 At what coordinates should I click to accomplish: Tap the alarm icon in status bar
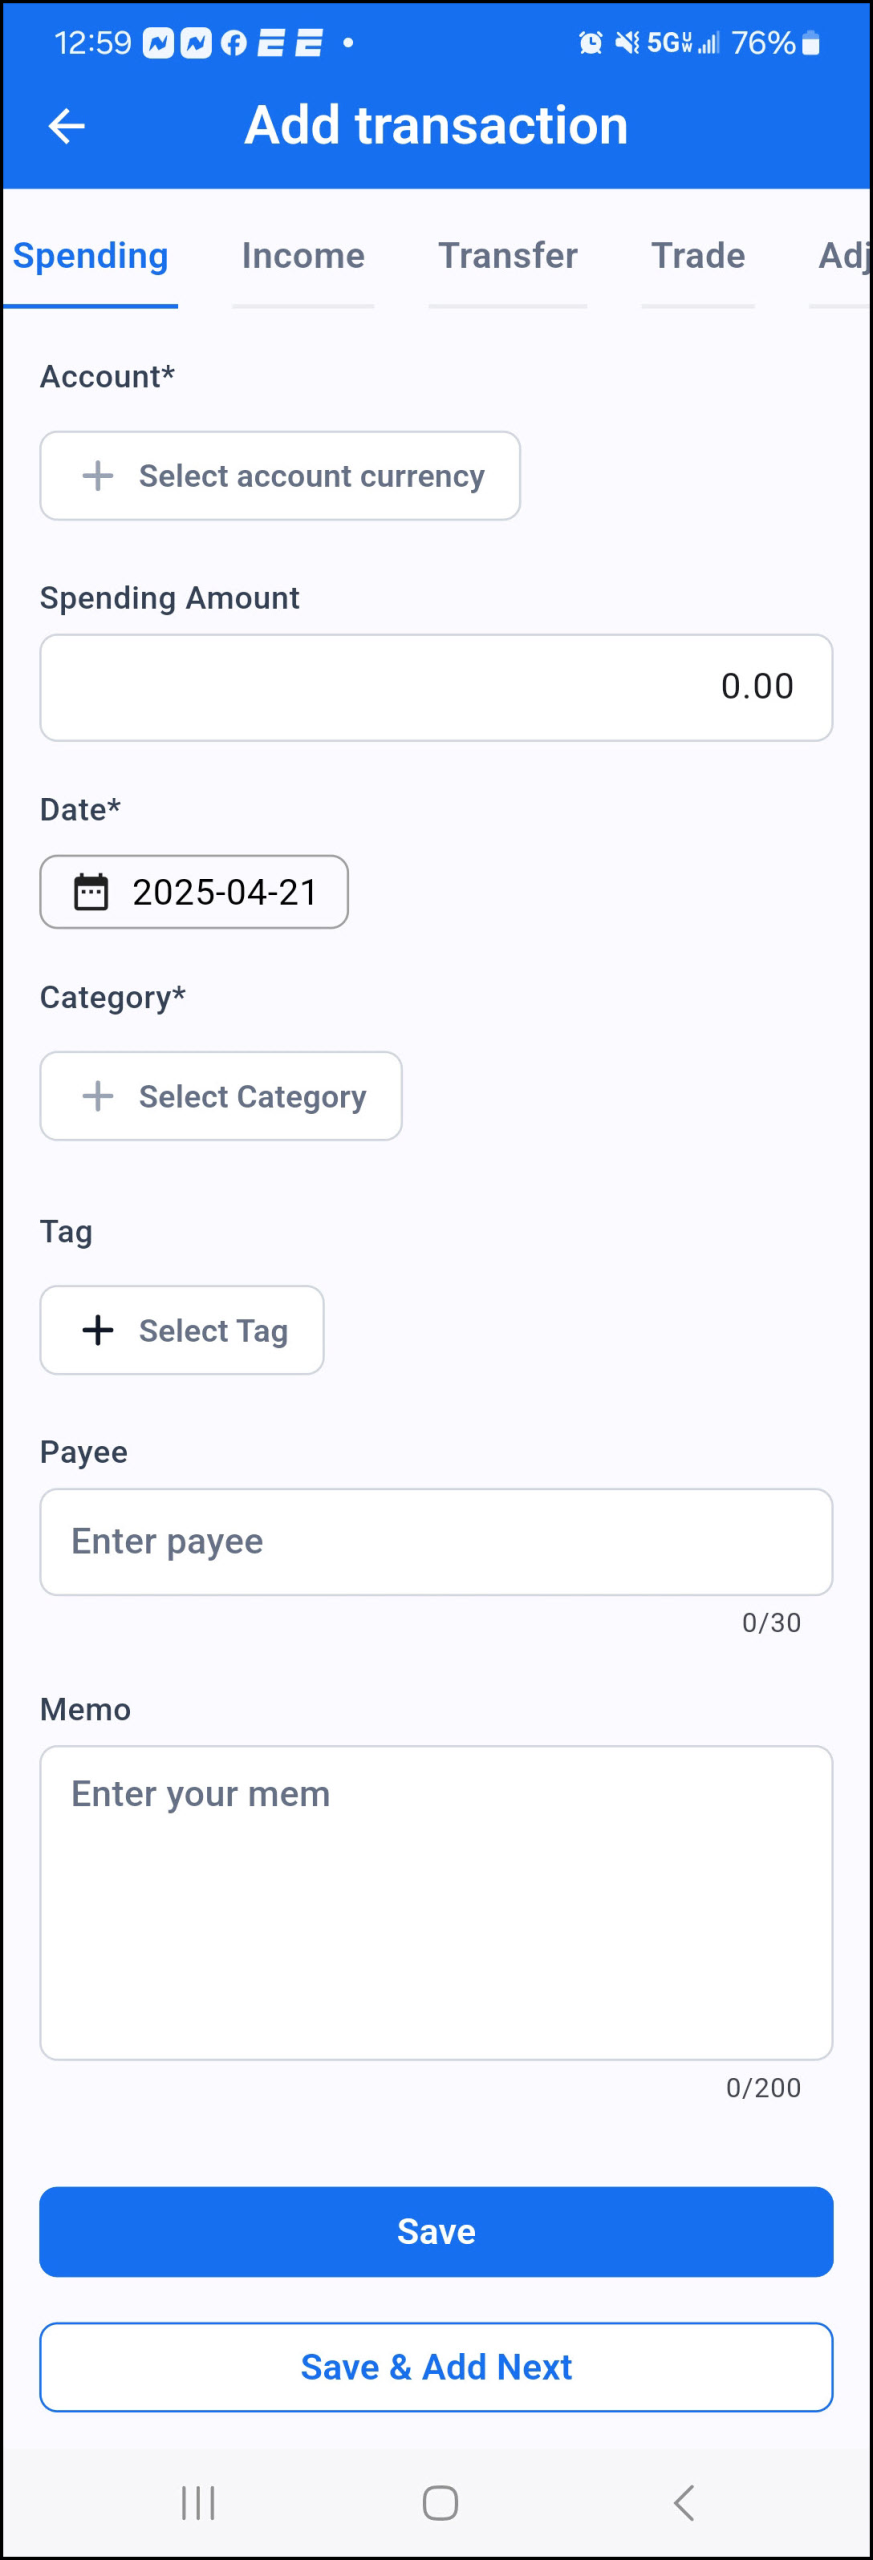pyautogui.click(x=591, y=43)
